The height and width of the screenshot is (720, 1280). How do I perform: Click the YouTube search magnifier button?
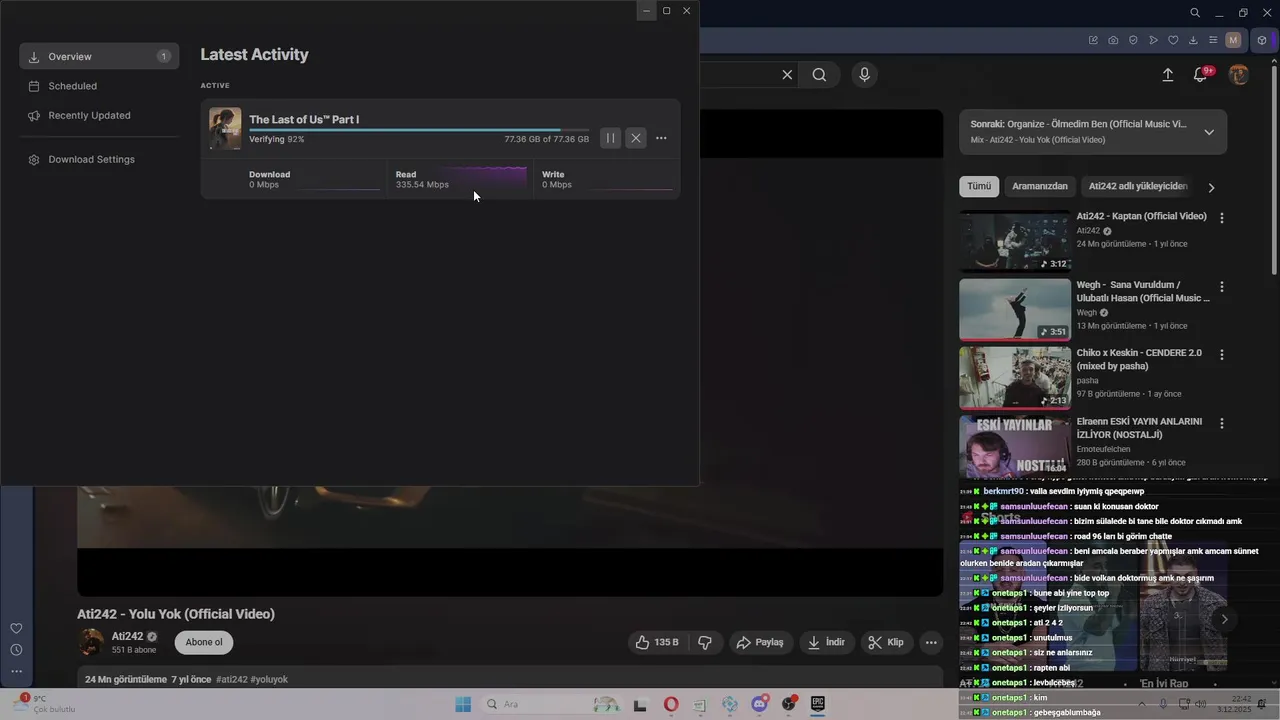[x=819, y=75]
